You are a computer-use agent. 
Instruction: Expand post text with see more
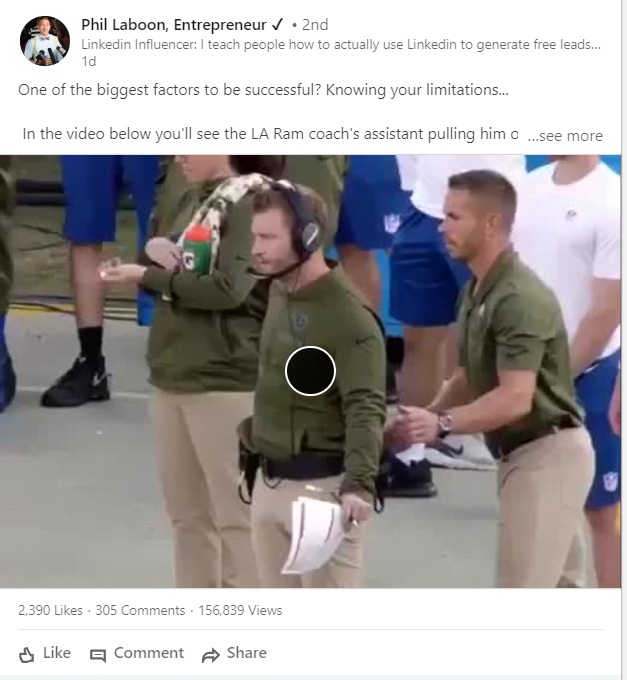(565, 136)
